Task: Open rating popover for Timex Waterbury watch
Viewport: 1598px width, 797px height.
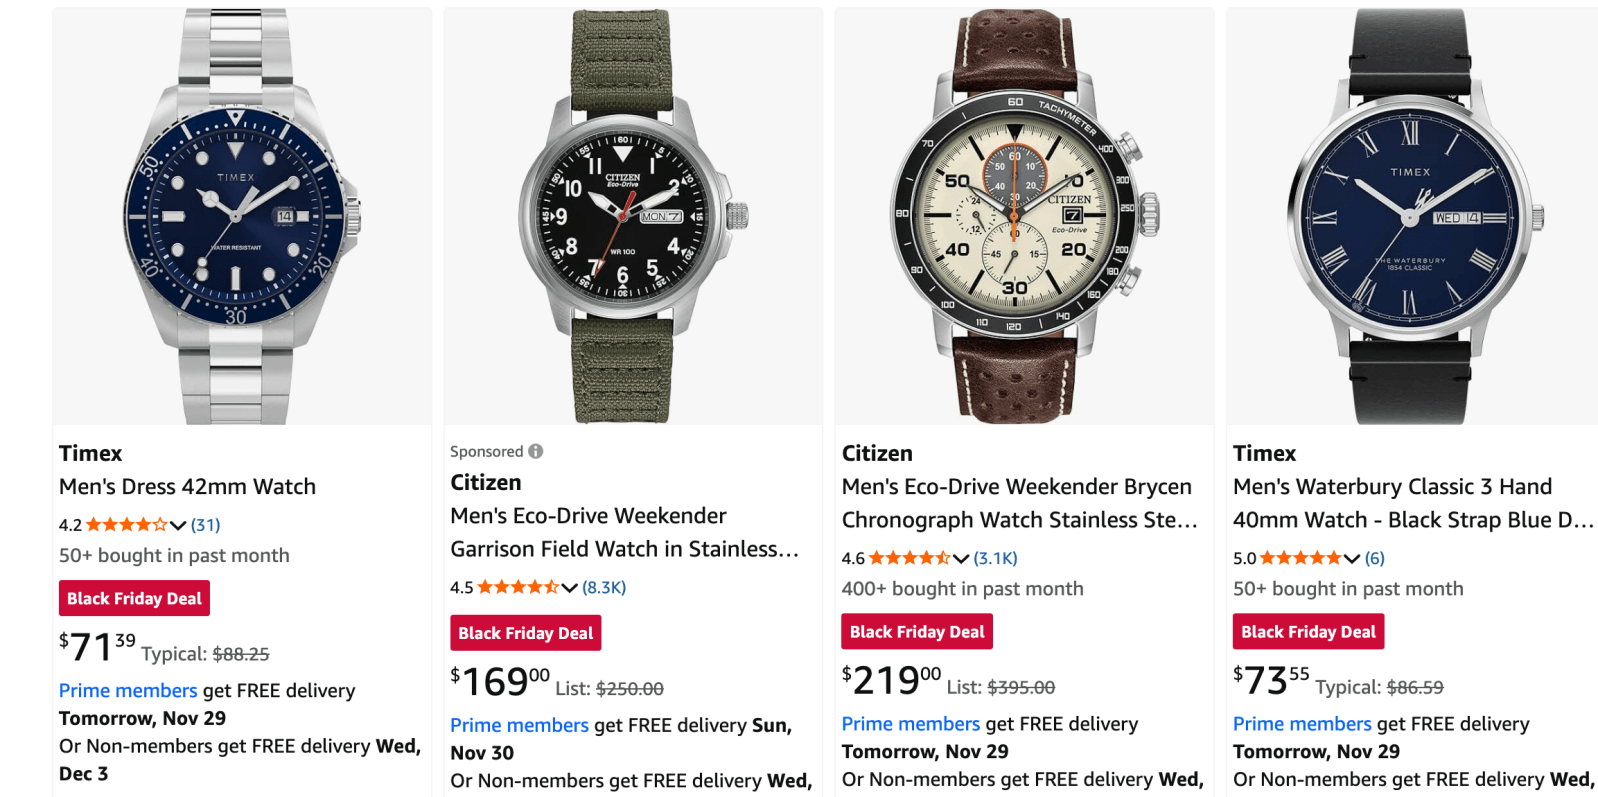Action: 1352,559
